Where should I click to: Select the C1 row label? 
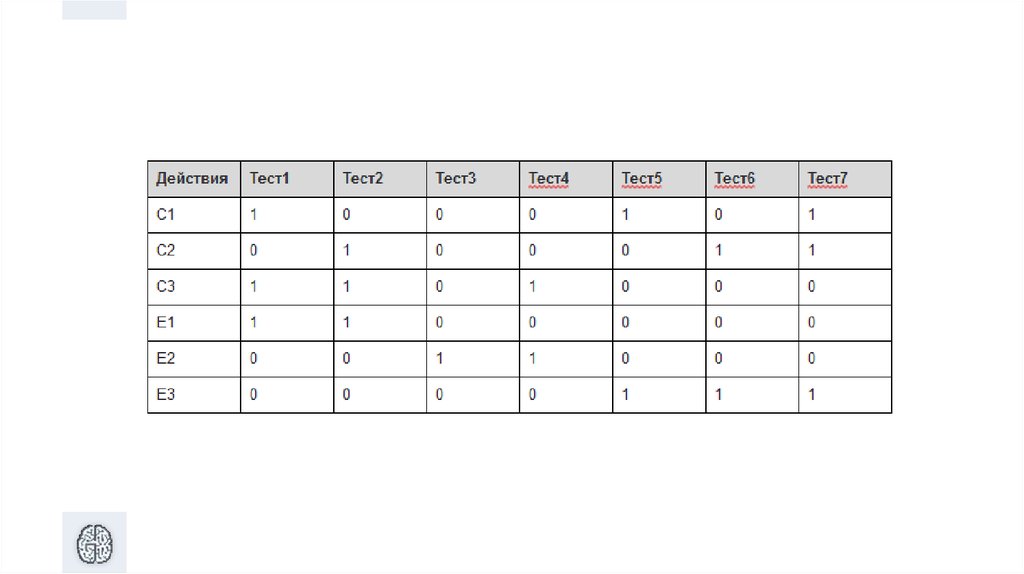166,215
